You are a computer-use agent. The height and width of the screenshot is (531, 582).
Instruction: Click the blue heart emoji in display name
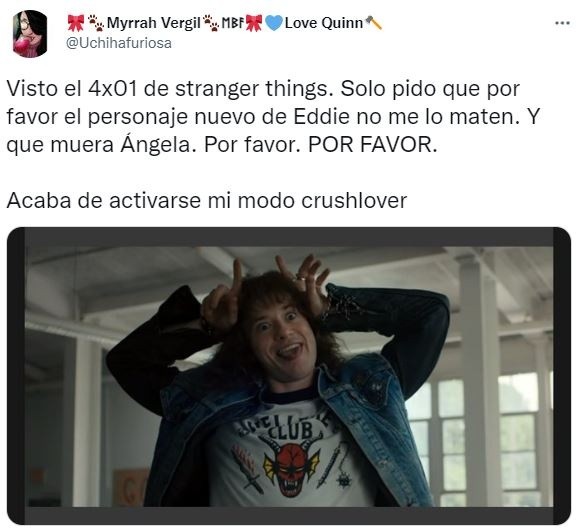coord(274,23)
